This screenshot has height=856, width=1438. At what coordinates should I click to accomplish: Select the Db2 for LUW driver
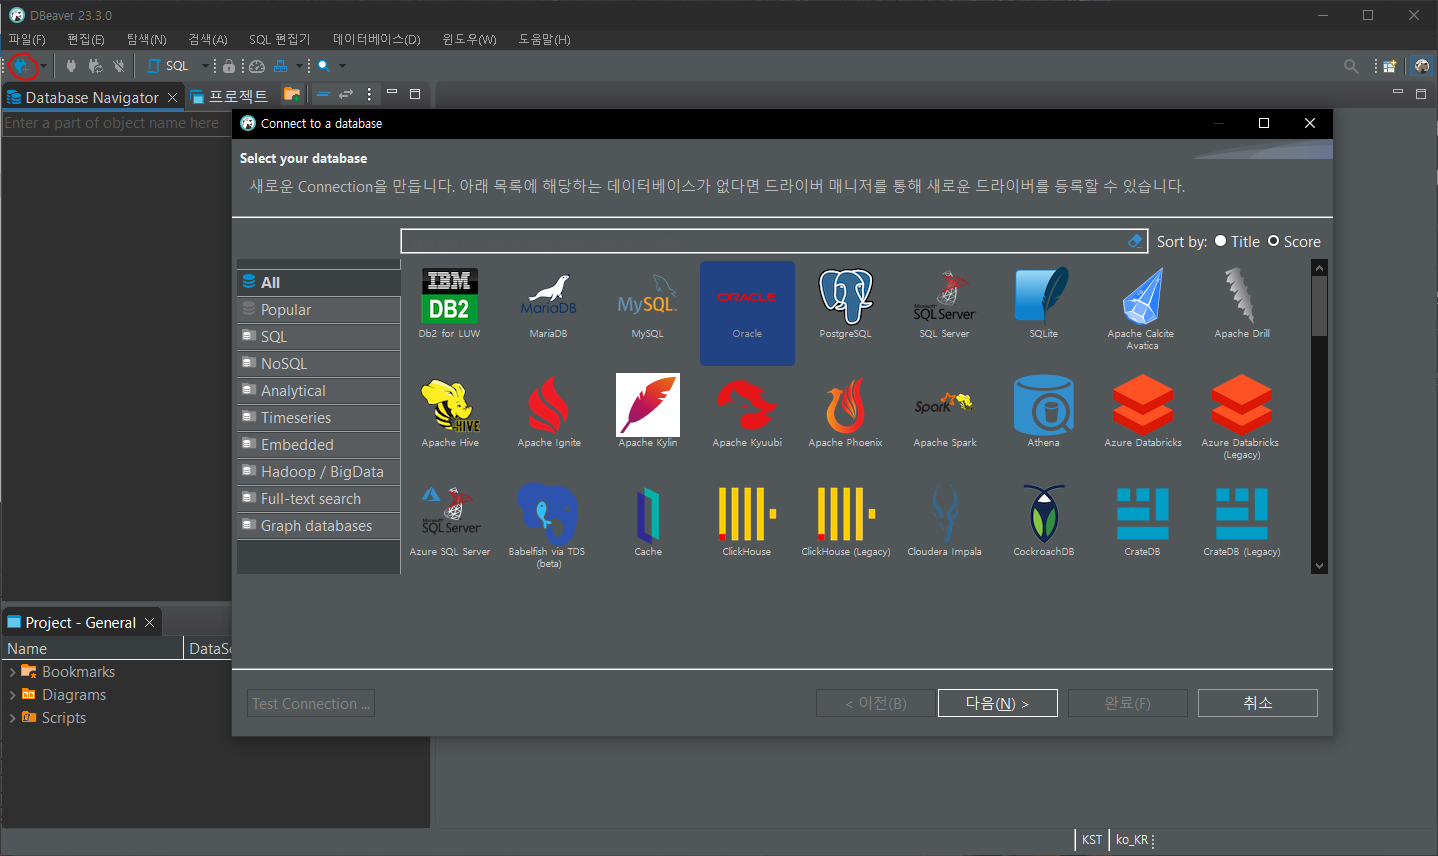450,304
